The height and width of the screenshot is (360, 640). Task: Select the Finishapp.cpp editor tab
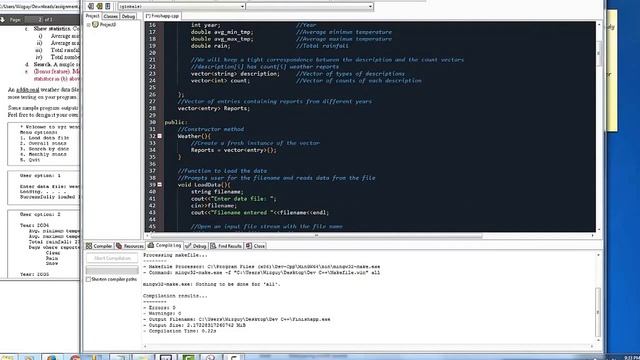click(162, 16)
